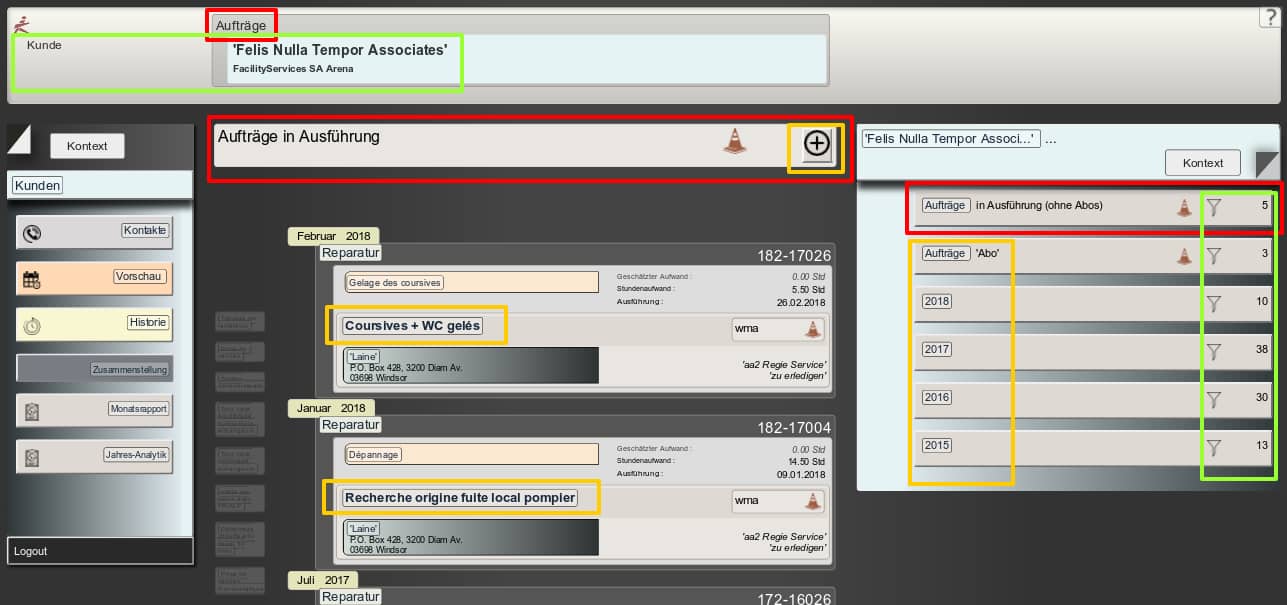Select Kunden in the left navigation
The width and height of the screenshot is (1287, 605).
[38, 185]
